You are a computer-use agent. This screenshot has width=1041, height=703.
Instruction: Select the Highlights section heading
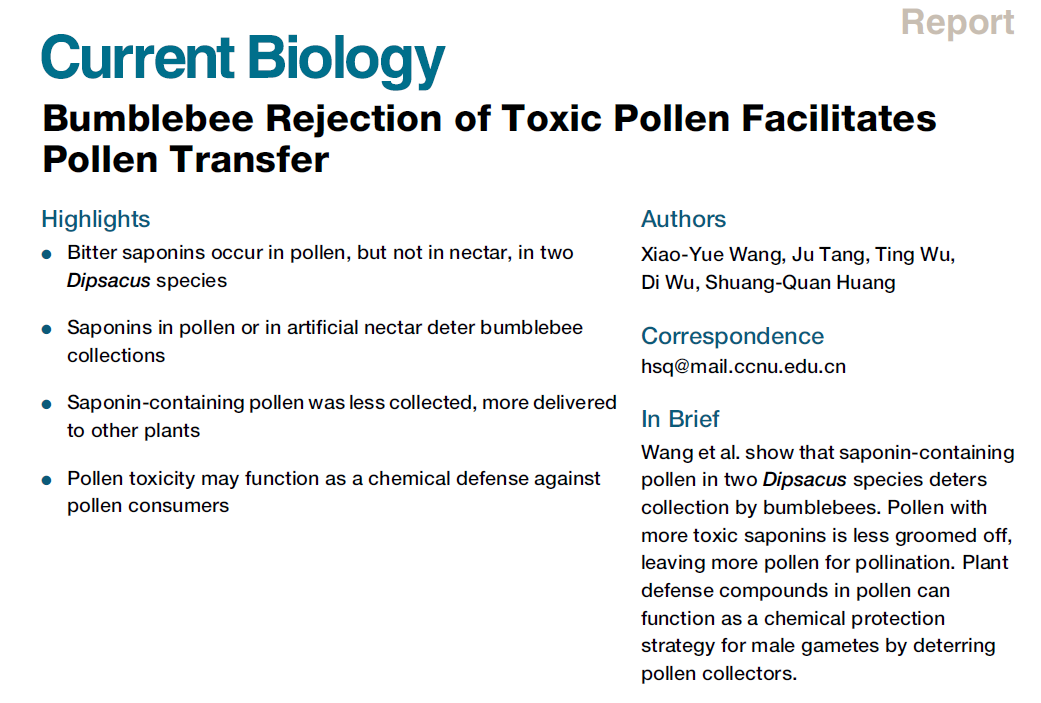(x=96, y=219)
